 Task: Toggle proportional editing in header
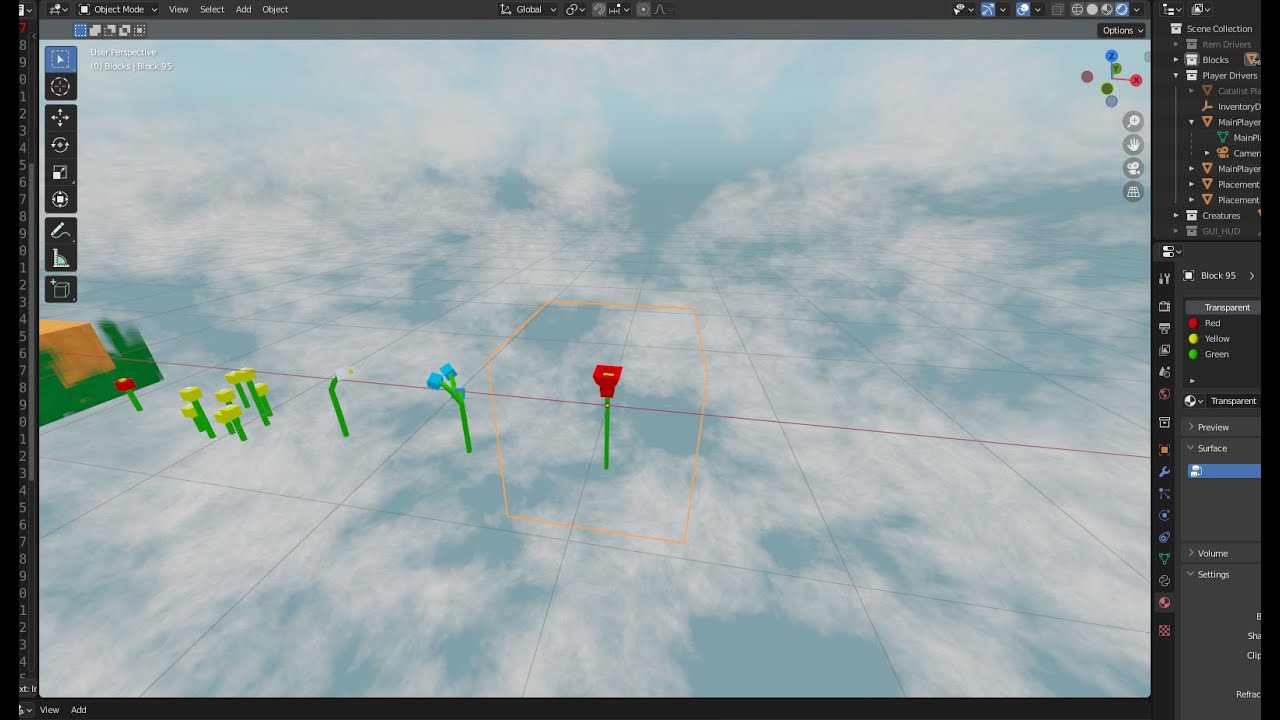pyautogui.click(x=643, y=9)
